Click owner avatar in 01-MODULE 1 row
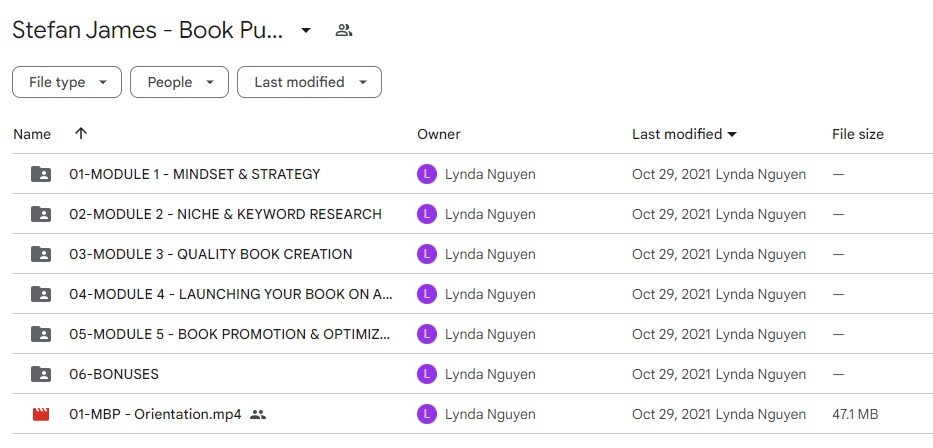Viewport: 933px width, 448px height. [427, 174]
